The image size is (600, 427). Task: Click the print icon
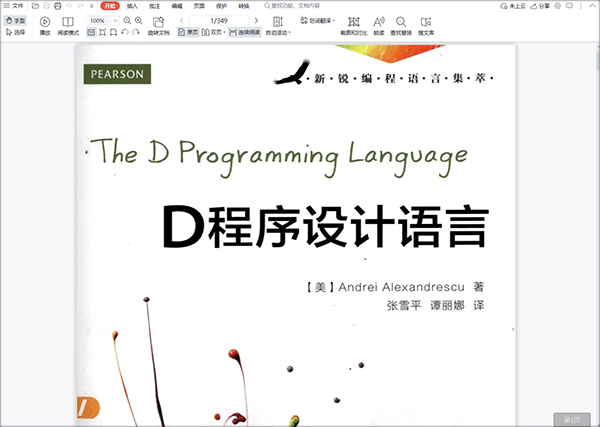point(57,6)
